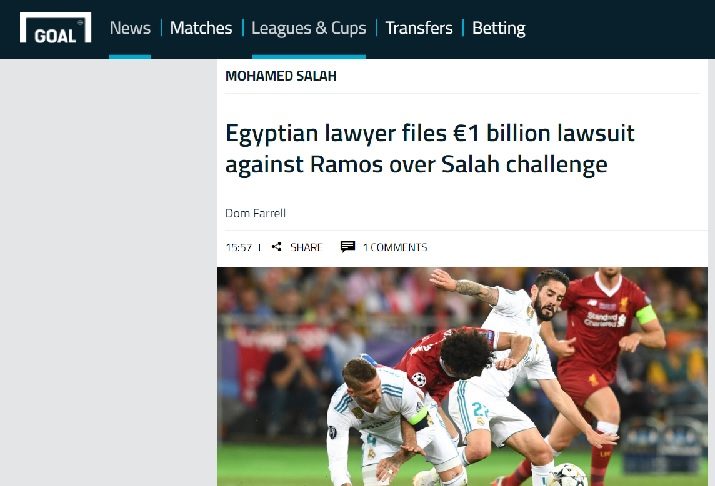Click the comments speech bubble icon
Image resolution: width=715 pixels, height=486 pixels.
[x=348, y=247]
